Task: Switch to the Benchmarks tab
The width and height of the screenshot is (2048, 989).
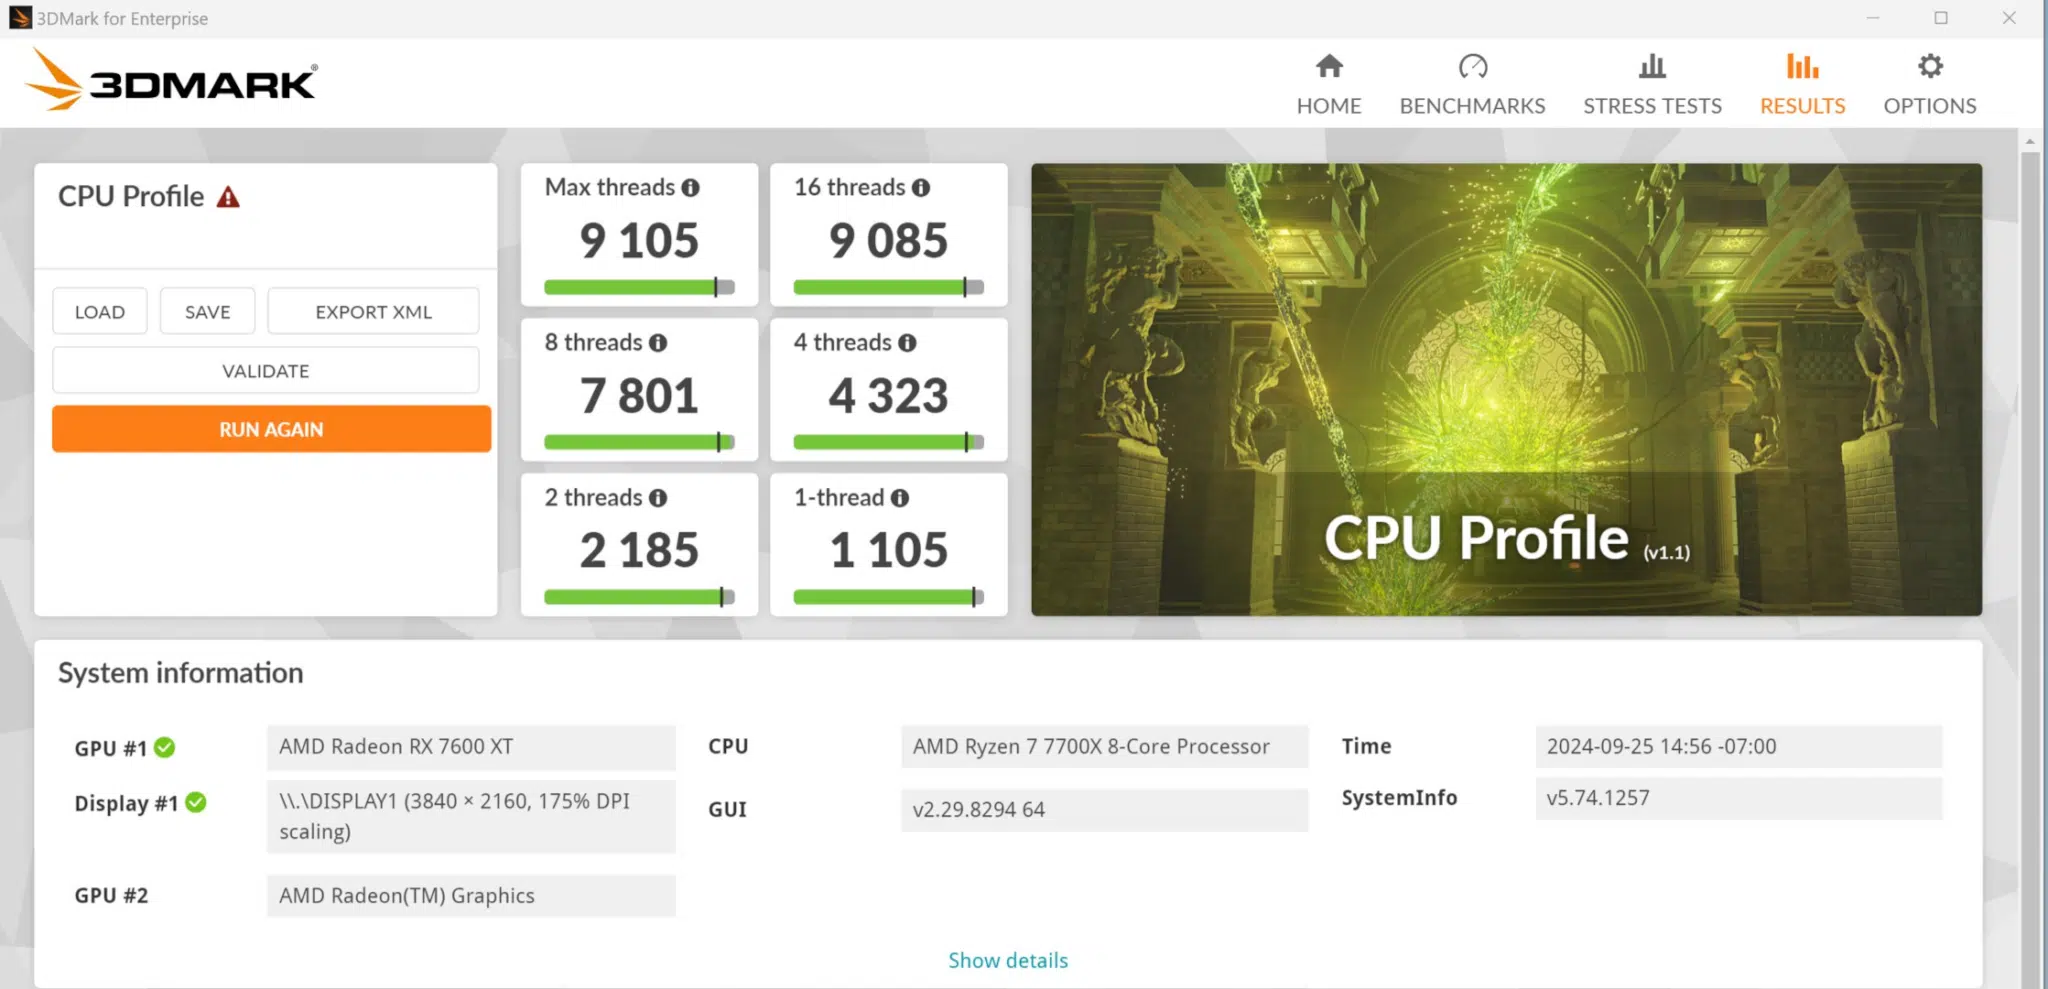Action: coord(1472,84)
